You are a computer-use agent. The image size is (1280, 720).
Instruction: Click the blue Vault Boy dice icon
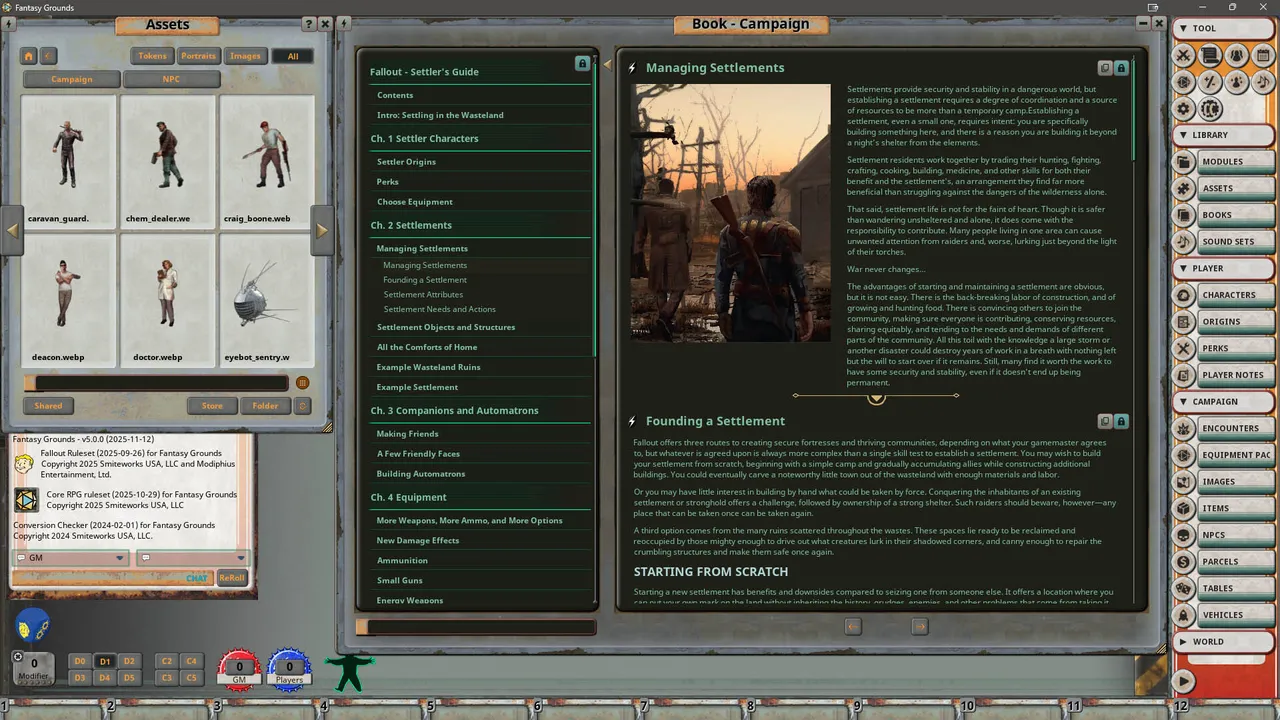(x=32, y=626)
